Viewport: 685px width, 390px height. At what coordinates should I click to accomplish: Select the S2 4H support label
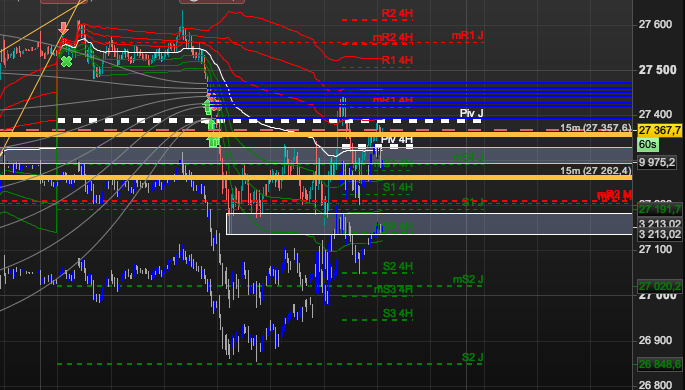(398, 266)
